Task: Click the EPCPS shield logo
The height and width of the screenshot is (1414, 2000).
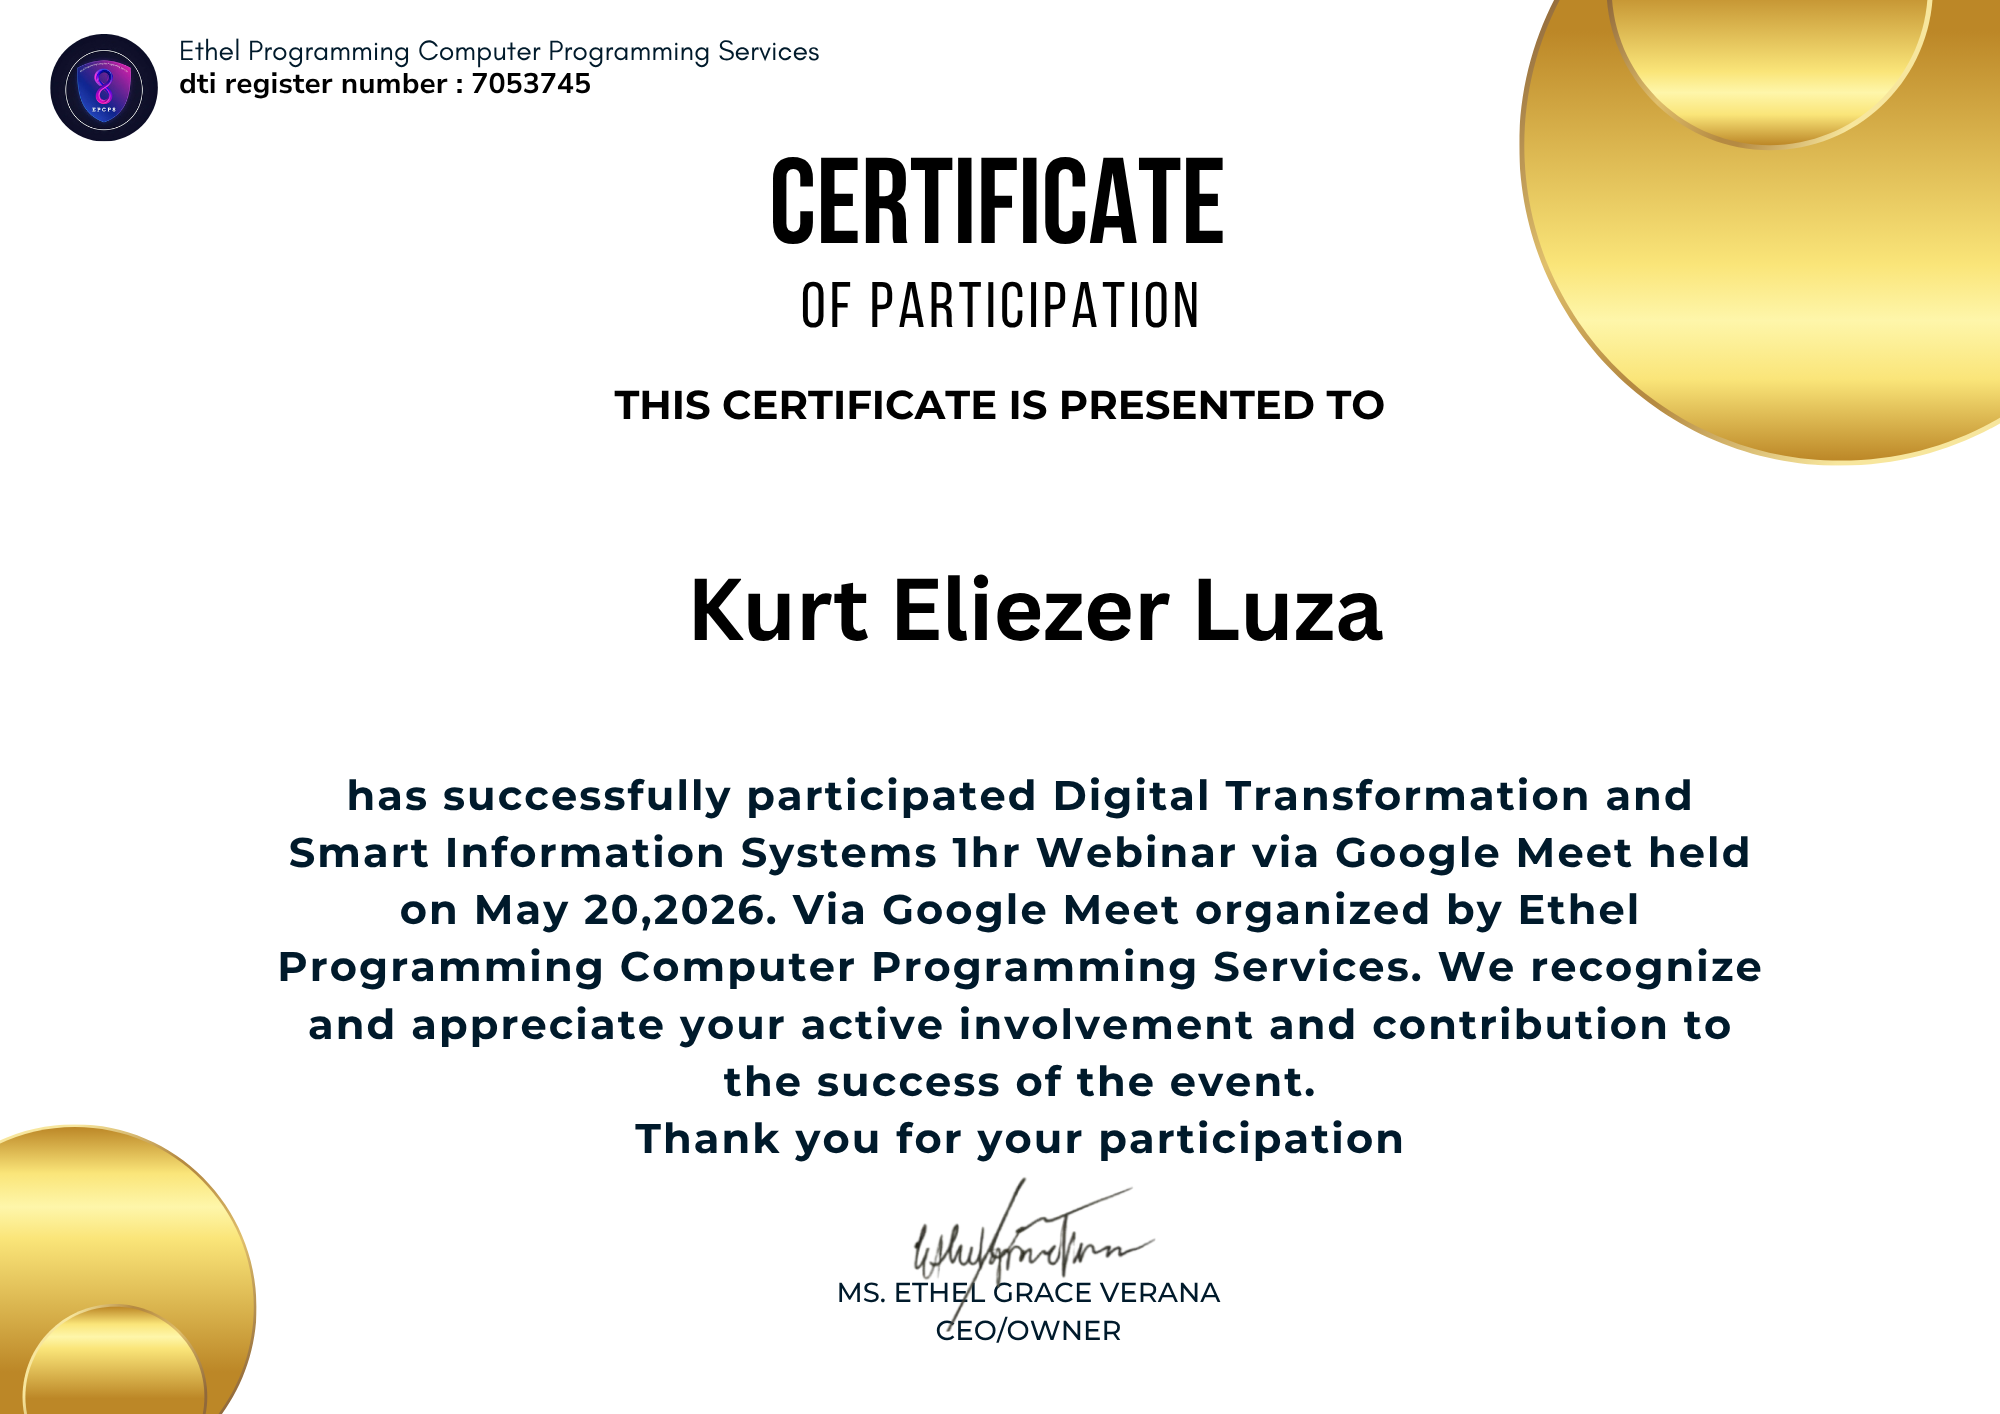Action: click(x=104, y=88)
